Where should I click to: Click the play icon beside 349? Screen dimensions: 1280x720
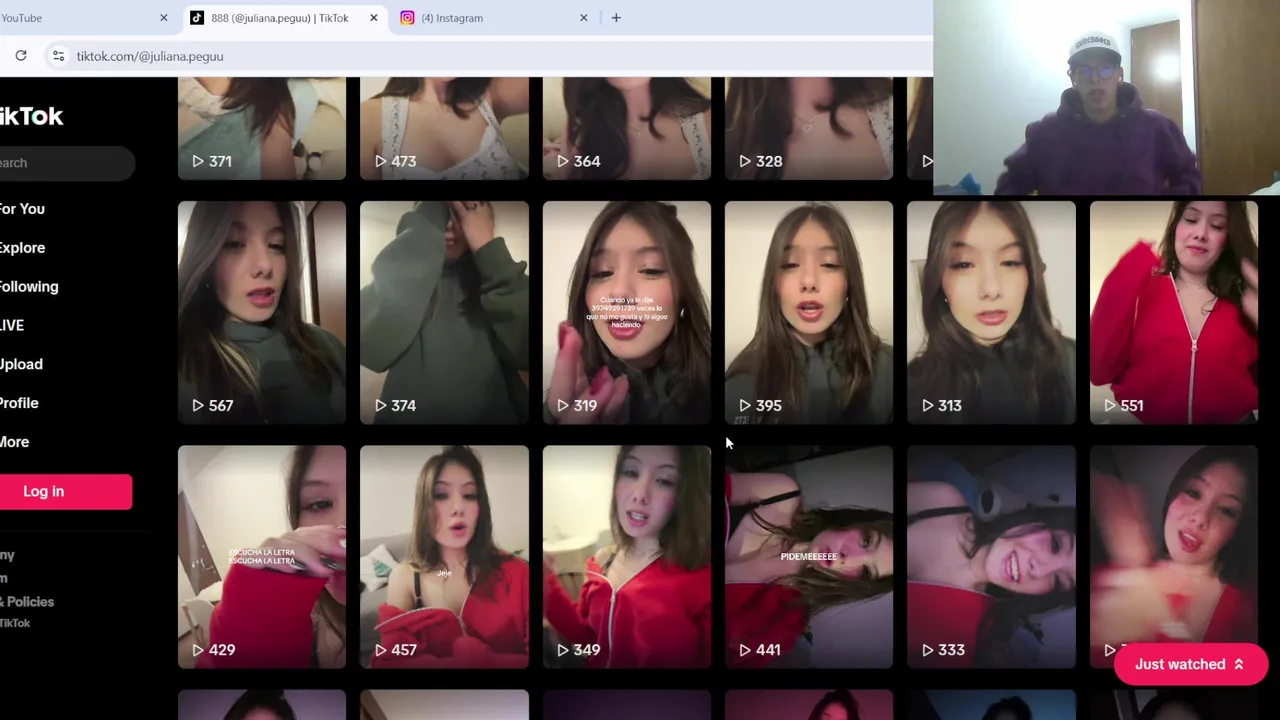[563, 650]
